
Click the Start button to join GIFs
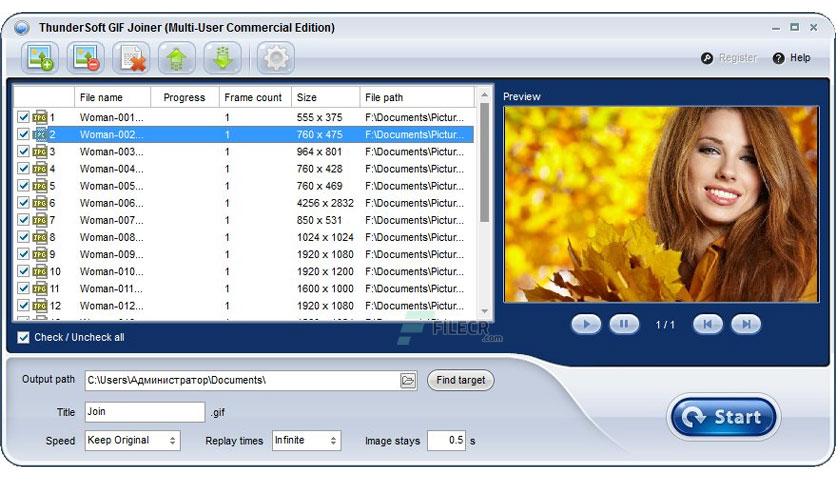(x=724, y=417)
